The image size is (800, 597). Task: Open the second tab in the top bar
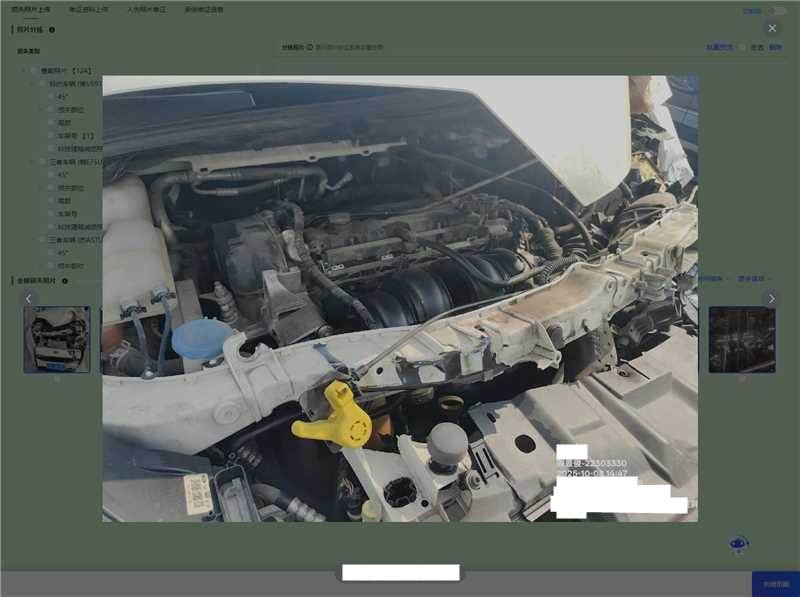coord(88,10)
